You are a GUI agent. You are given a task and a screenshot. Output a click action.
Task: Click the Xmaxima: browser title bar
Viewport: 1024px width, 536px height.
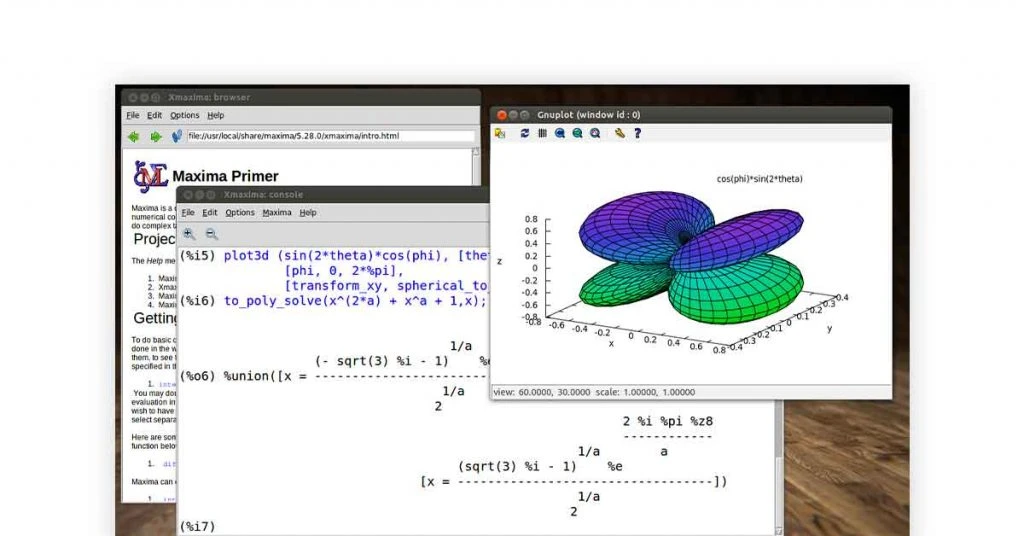[301, 97]
